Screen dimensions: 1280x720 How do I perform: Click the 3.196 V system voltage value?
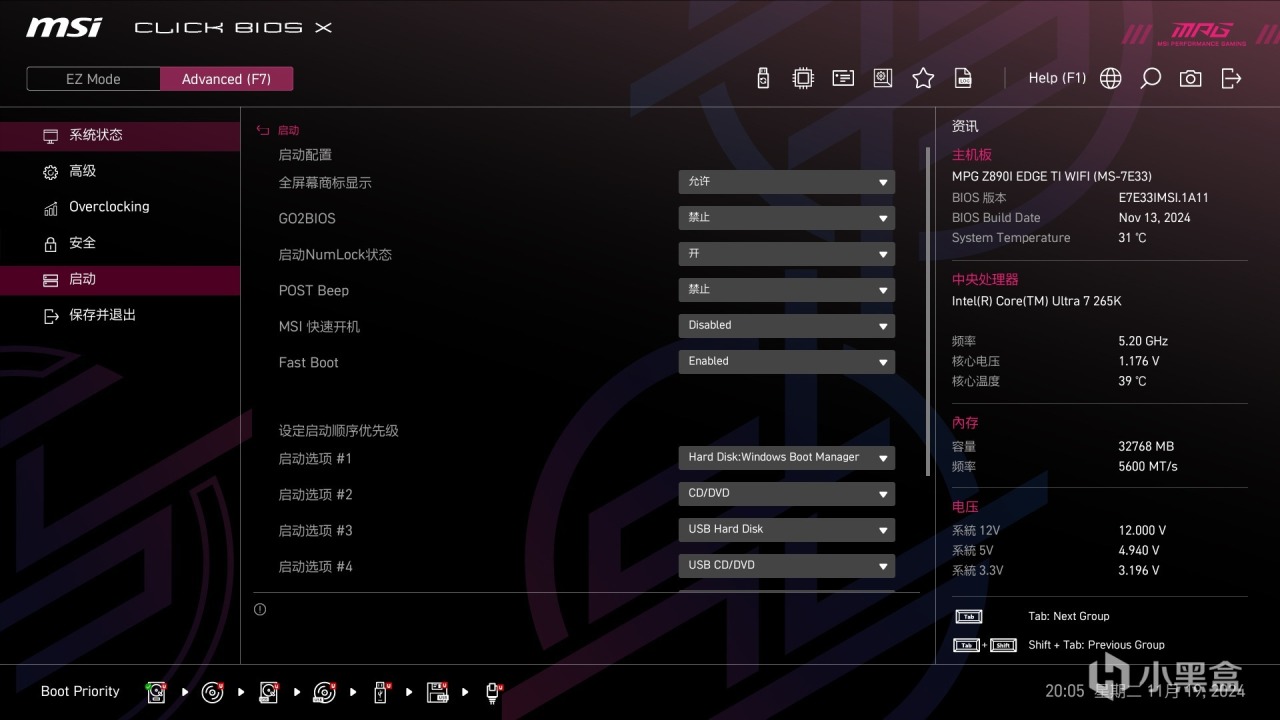point(1139,571)
